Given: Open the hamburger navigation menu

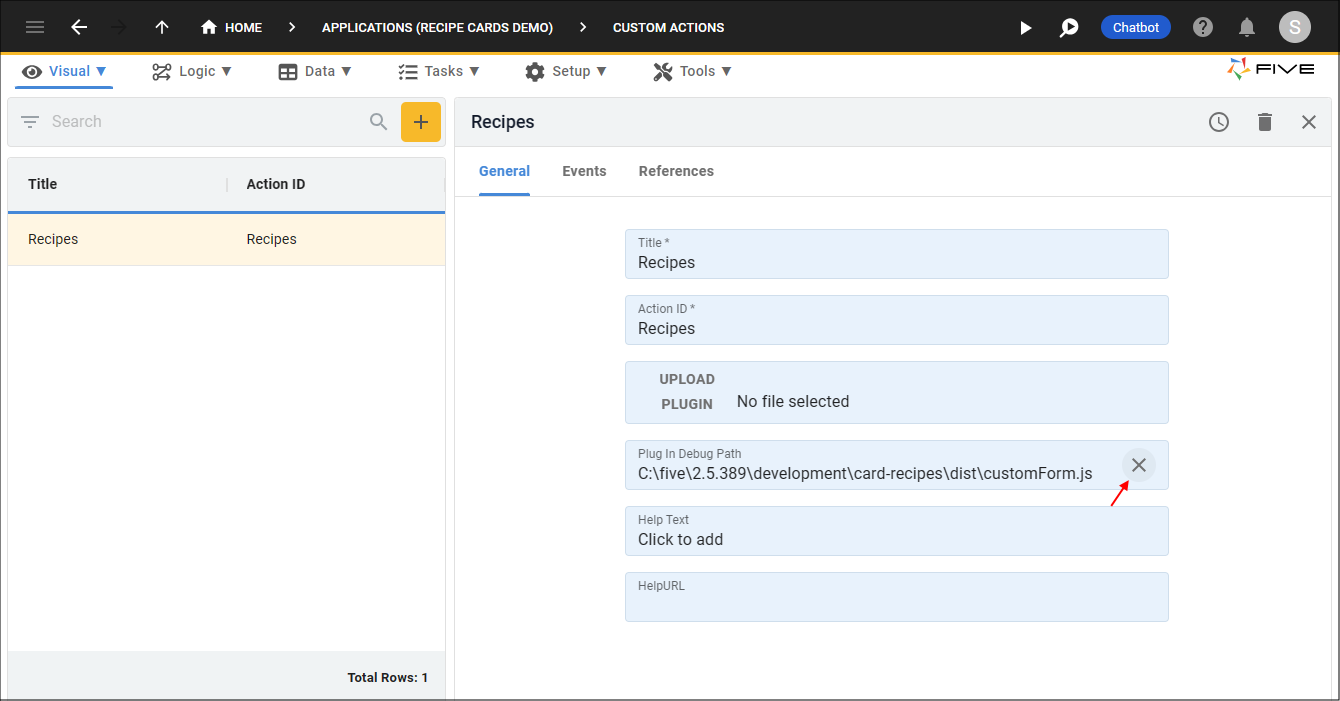Looking at the screenshot, I should [x=35, y=27].
